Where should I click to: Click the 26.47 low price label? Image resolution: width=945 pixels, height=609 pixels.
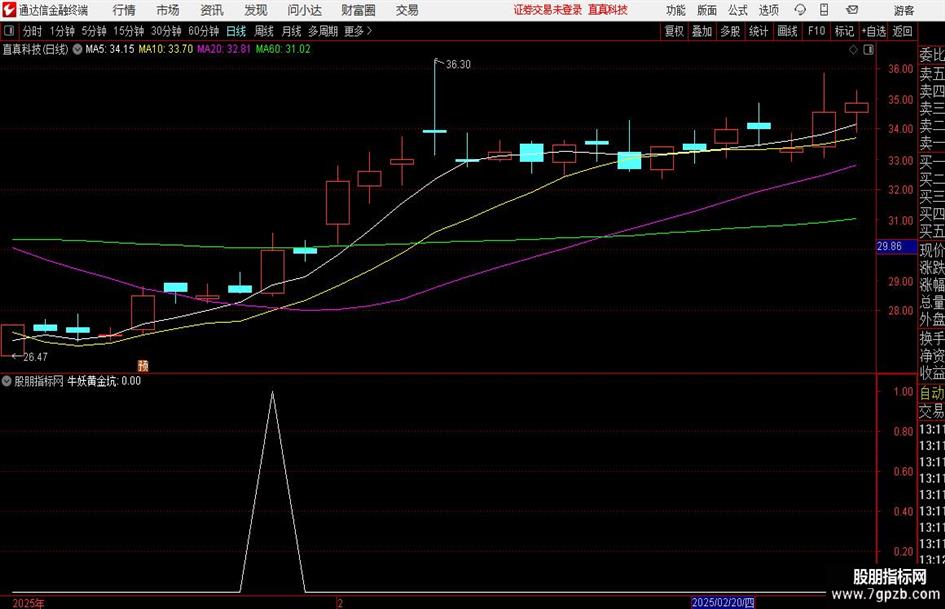click(x=35, y=357)
